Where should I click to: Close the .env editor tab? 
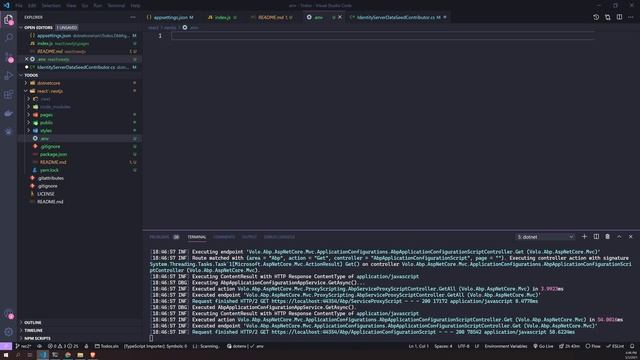tap(340, 17)
